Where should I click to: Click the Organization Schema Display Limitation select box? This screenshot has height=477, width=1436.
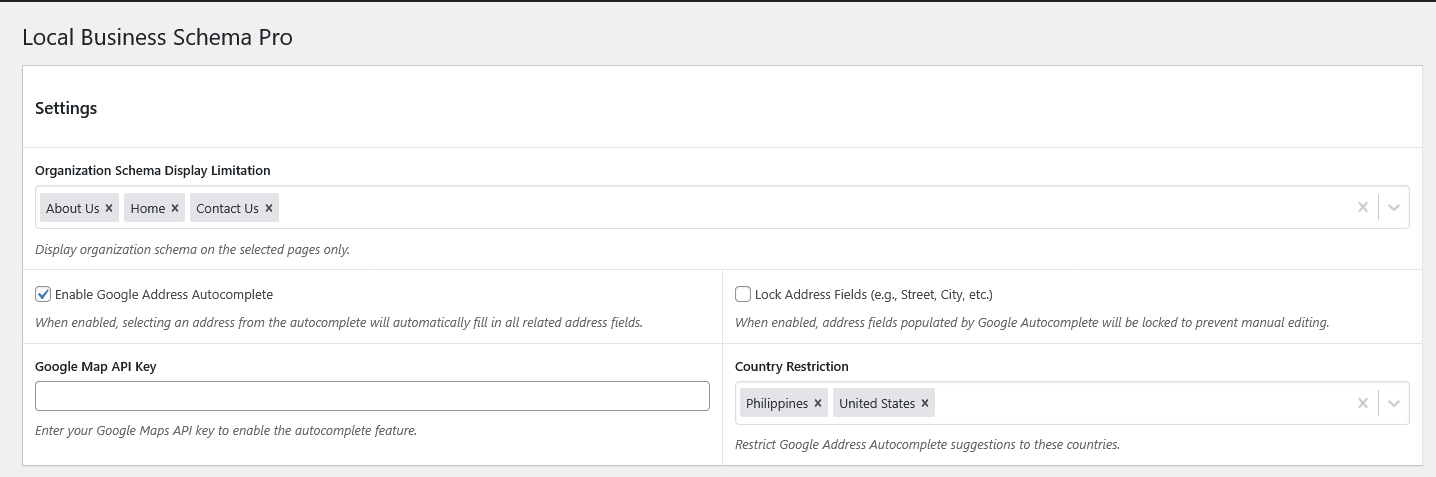[800, 208]
